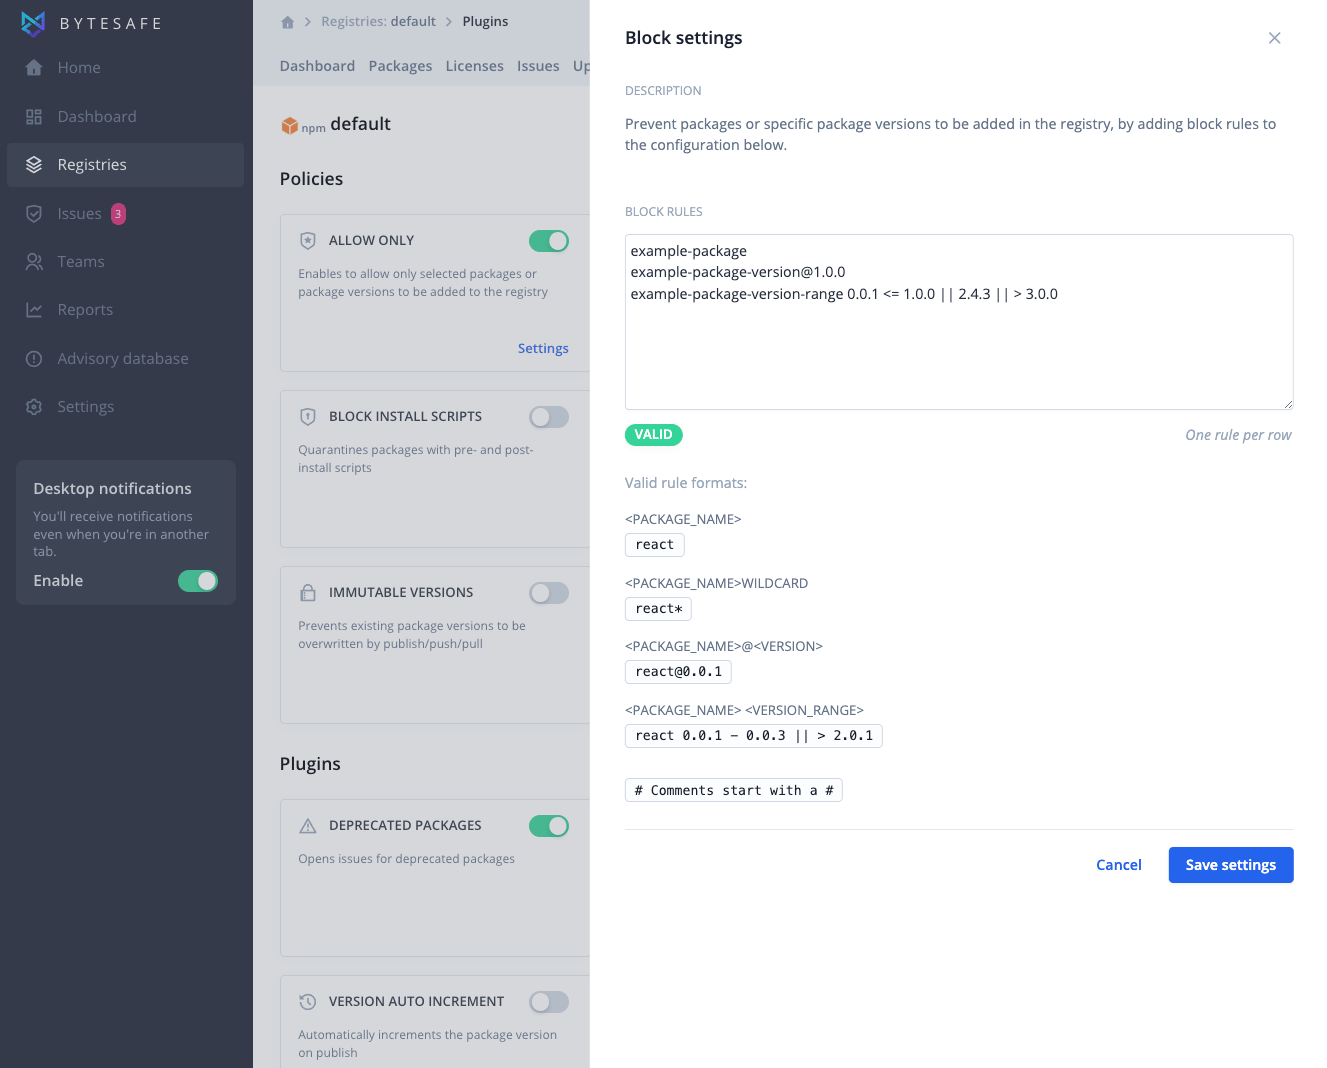1327x1068 pixels.
Task: Click the Teams people icon
Action: point(34,262)
